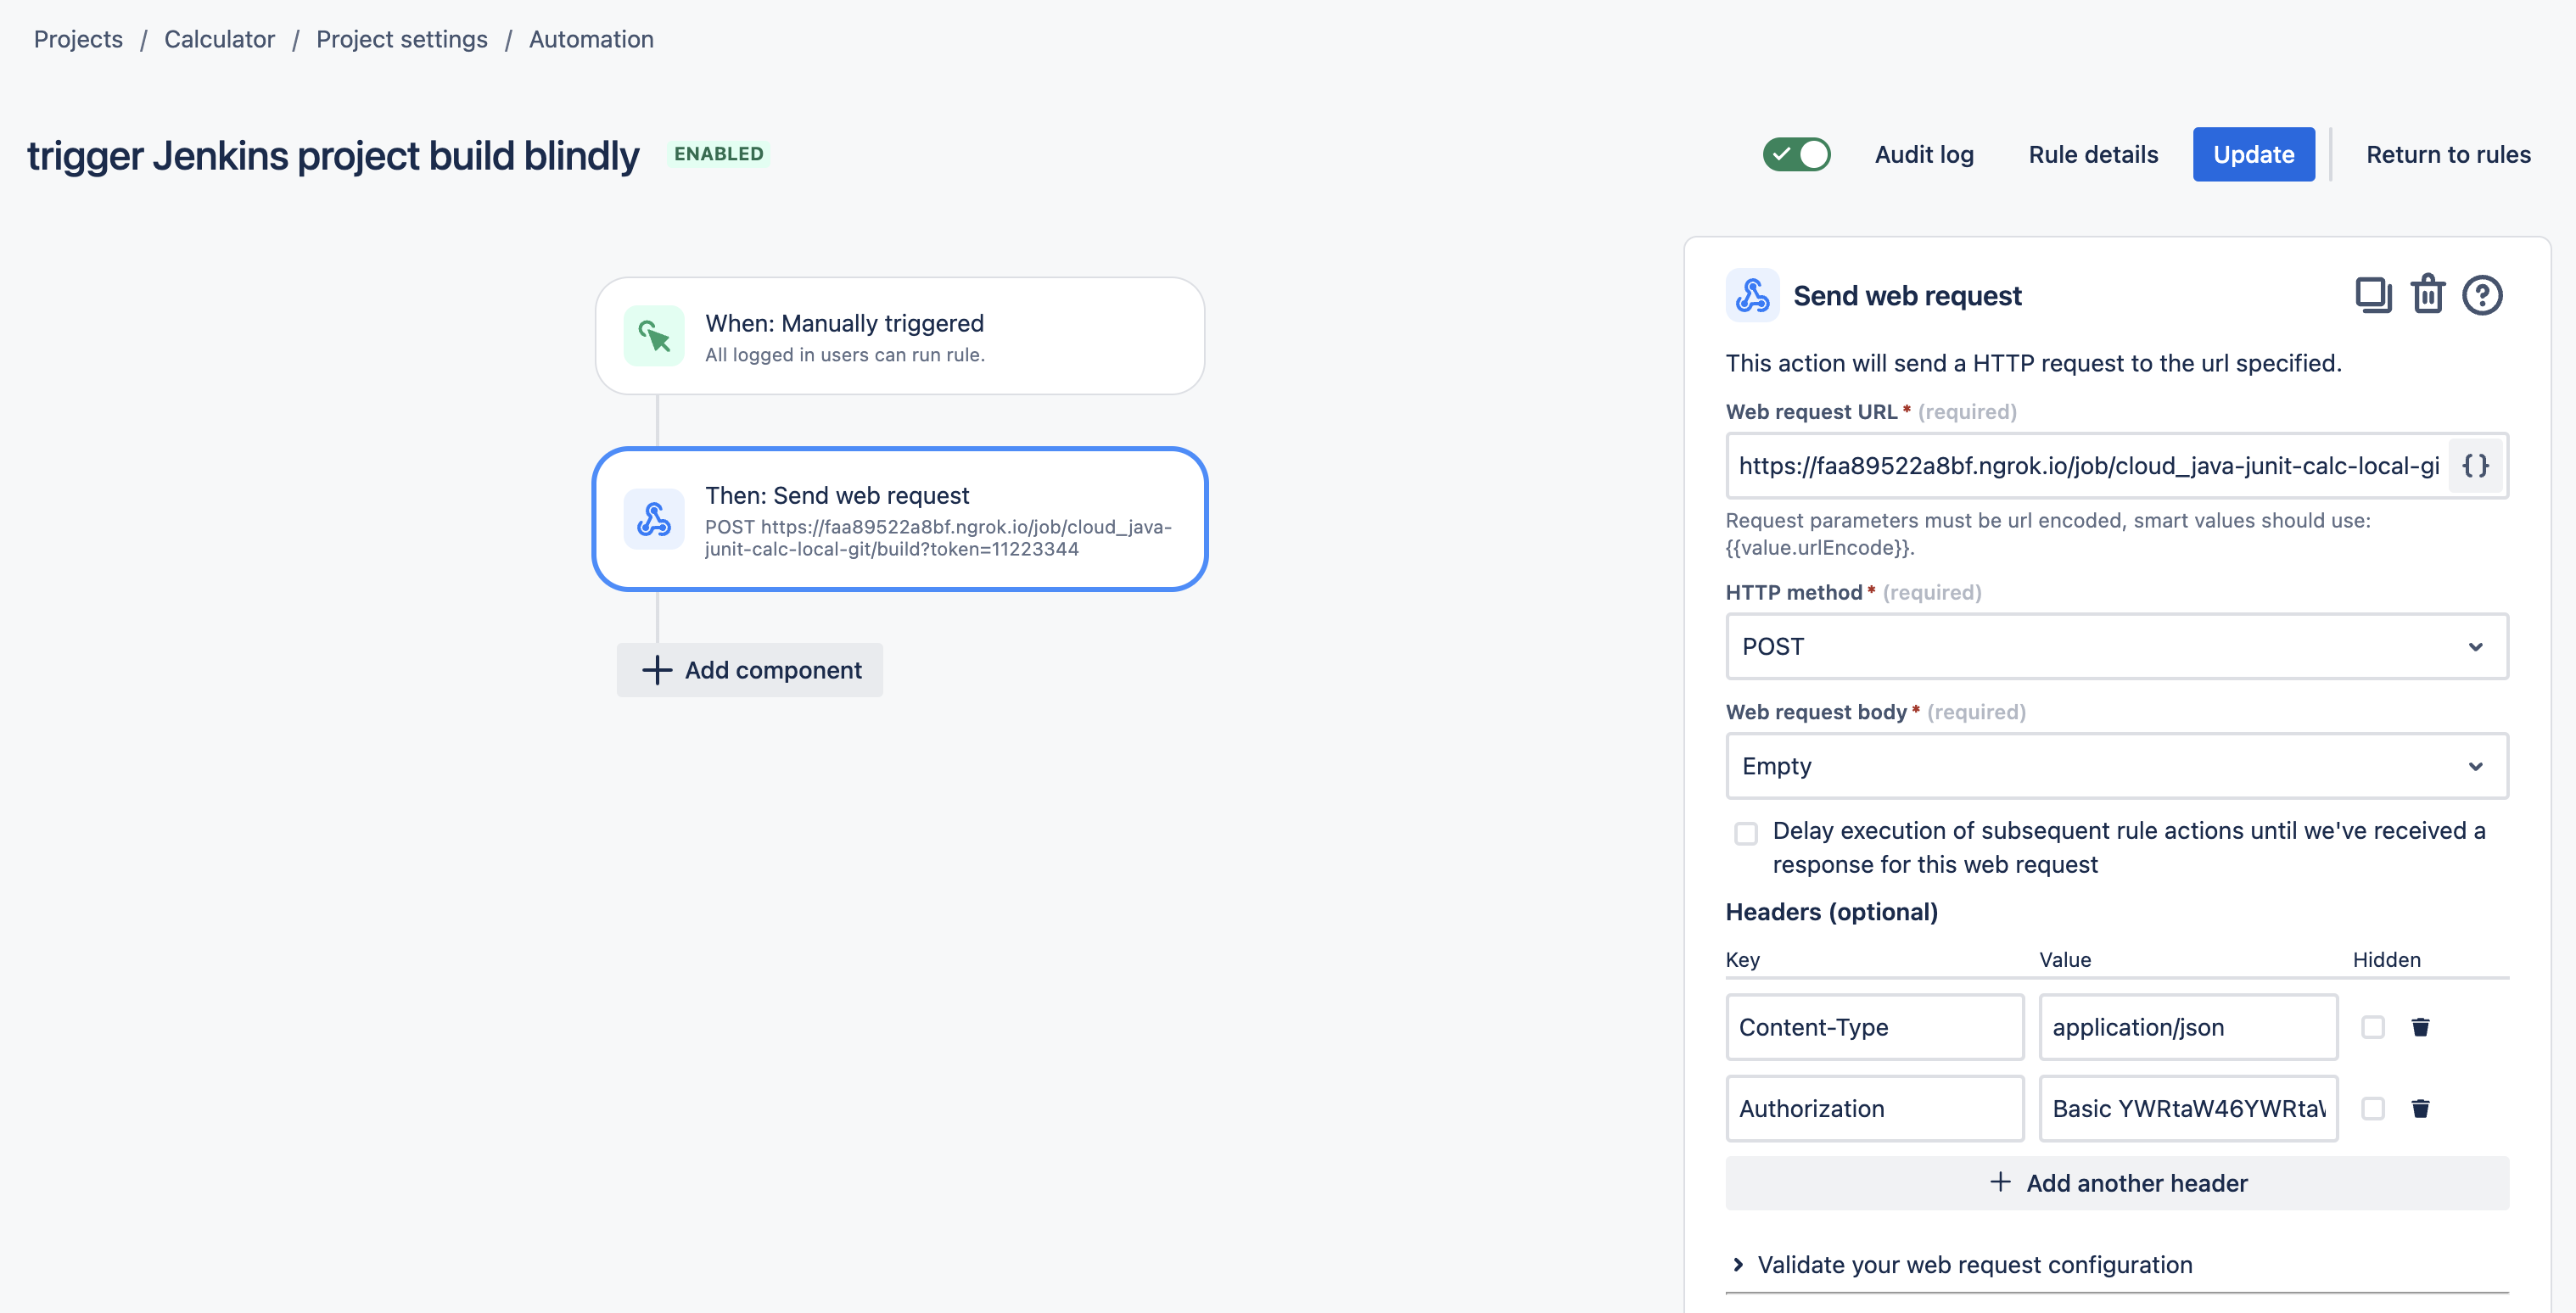Screen dimensions: 2576x1313
Task: Insert smart value with braces icon
Action: coord(2475,465)
